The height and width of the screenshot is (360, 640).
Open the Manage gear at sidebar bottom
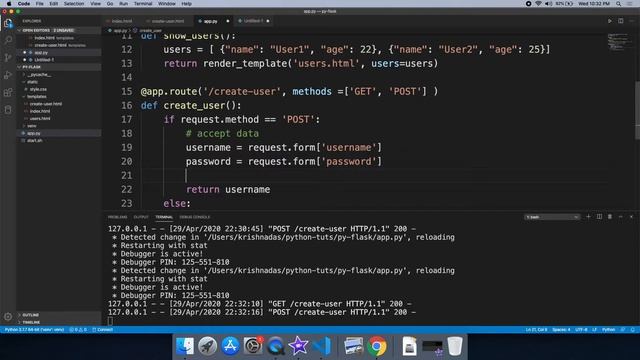pyautogui.click(x=8, y=316)
